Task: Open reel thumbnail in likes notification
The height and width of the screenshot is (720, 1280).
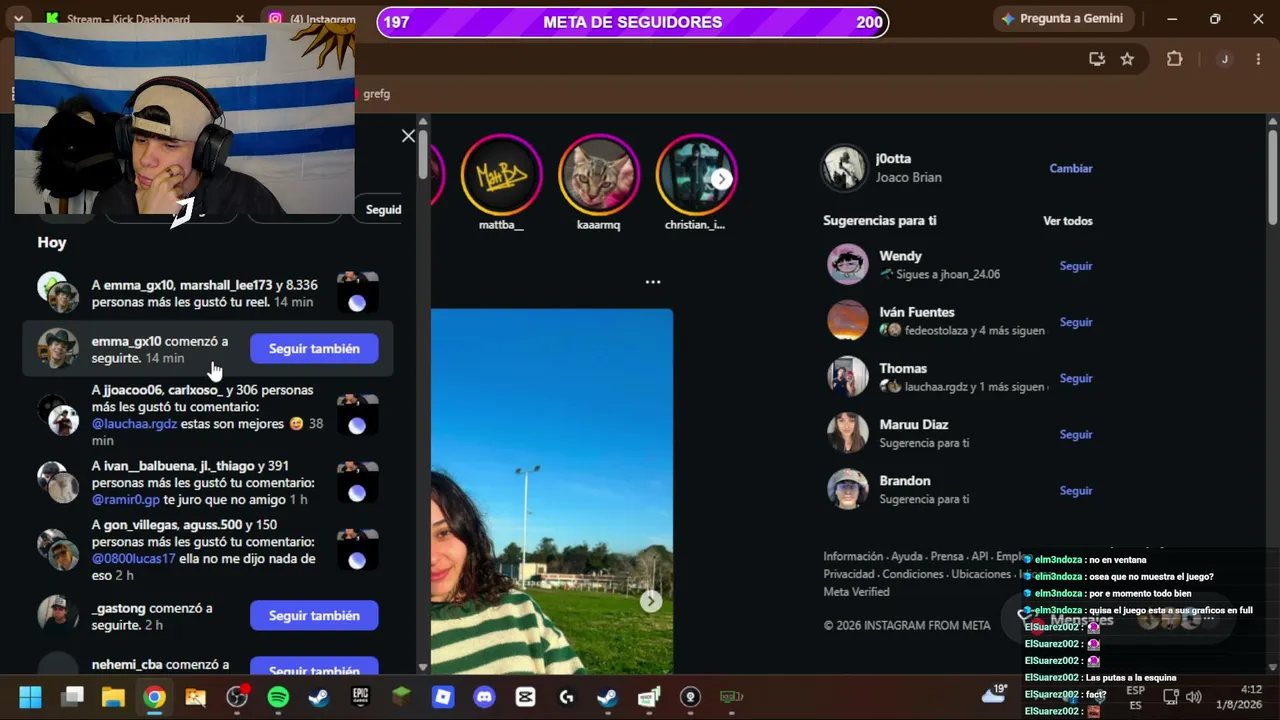Action: (357, 293)
